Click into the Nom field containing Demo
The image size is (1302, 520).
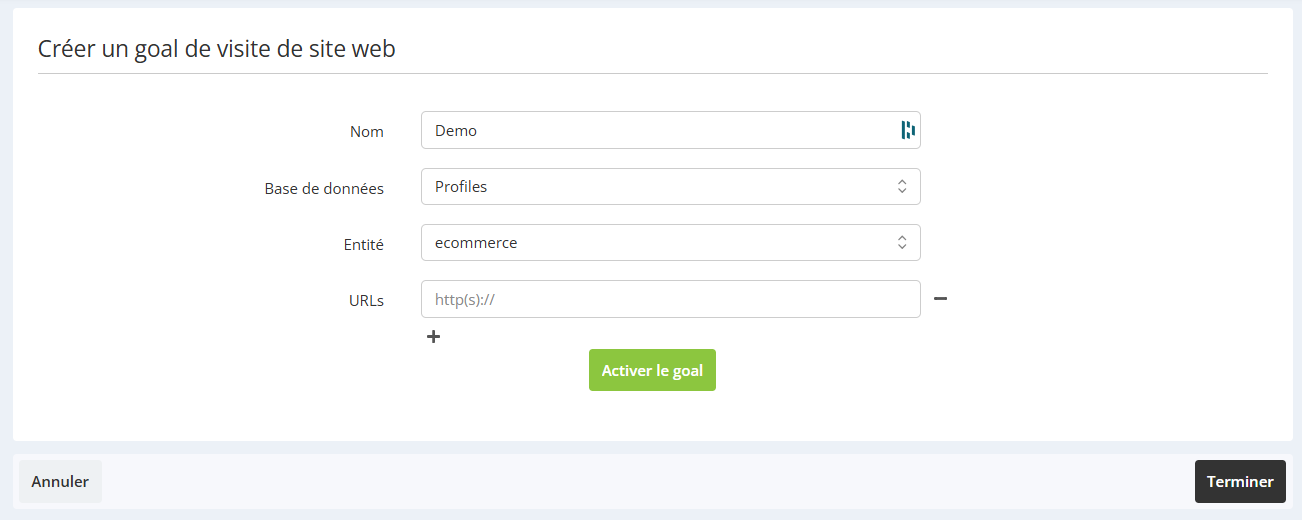[x=671, y=130]
